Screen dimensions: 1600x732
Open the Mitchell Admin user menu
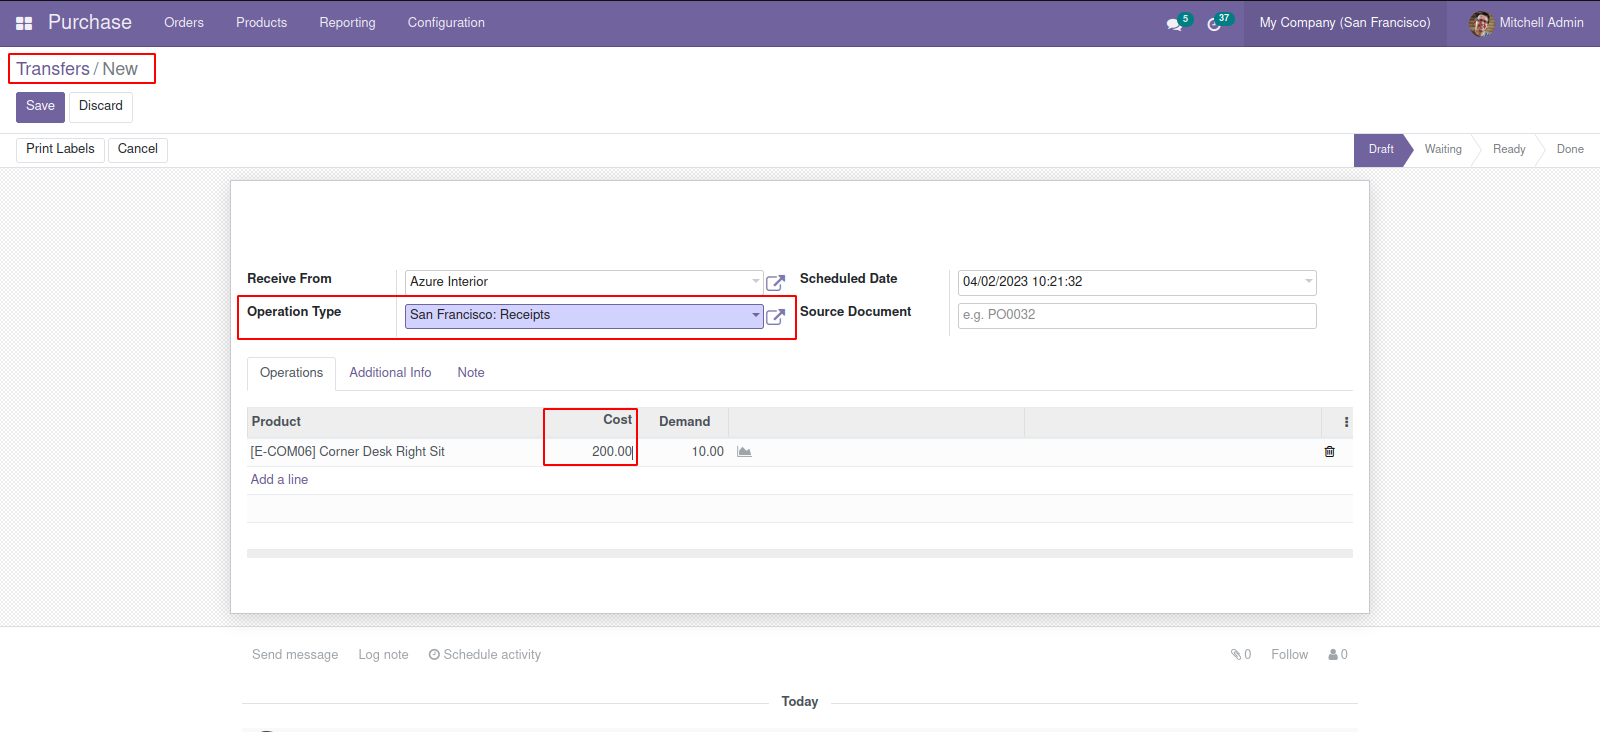(1526, 23)
